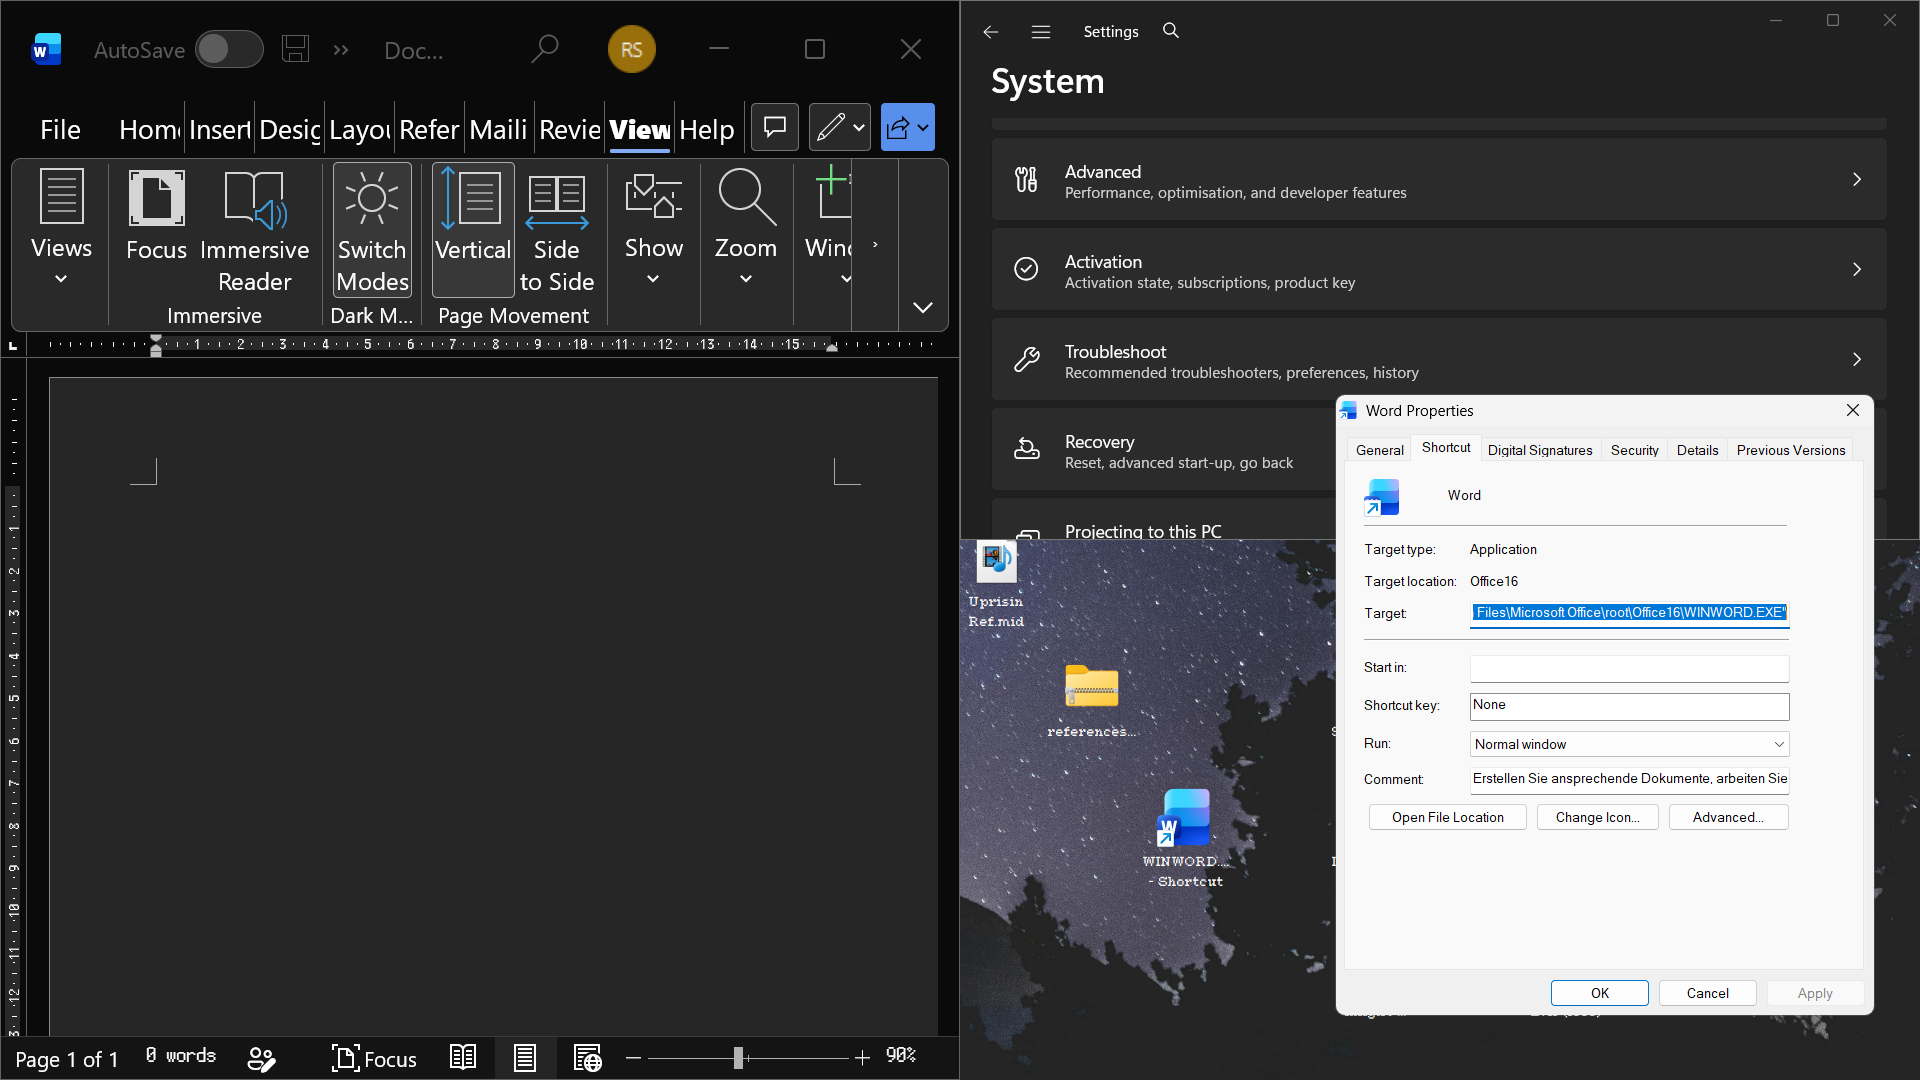1920x1080 pixels.
Task: Expand the Show options dropdown
Action: coord(653,228)
